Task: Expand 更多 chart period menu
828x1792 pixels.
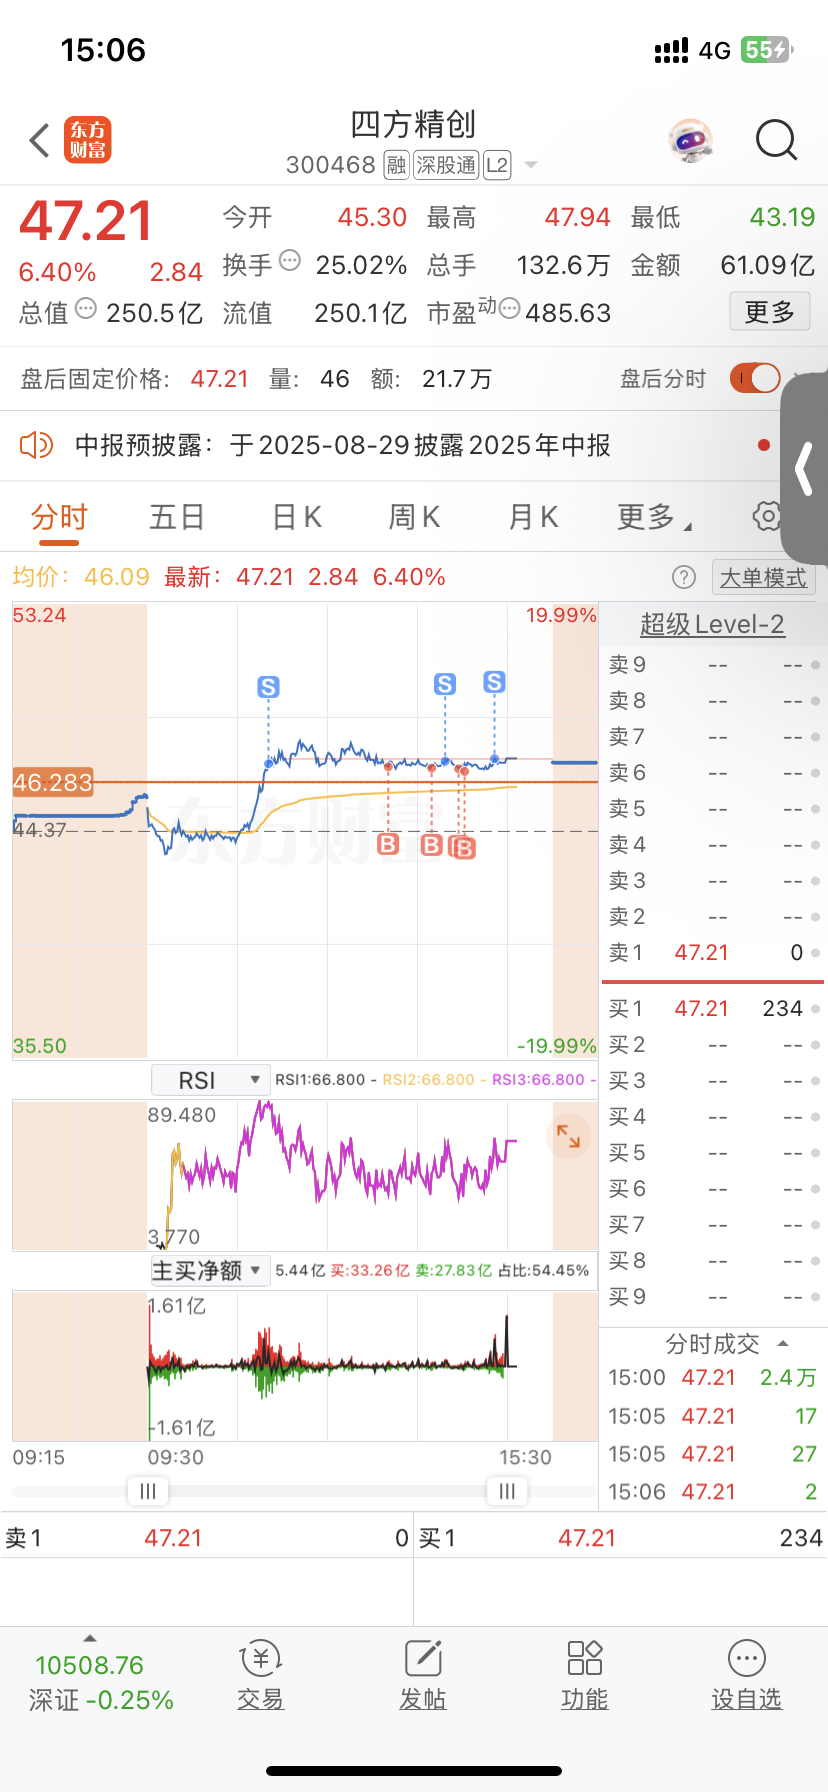Action: [654, 517]
